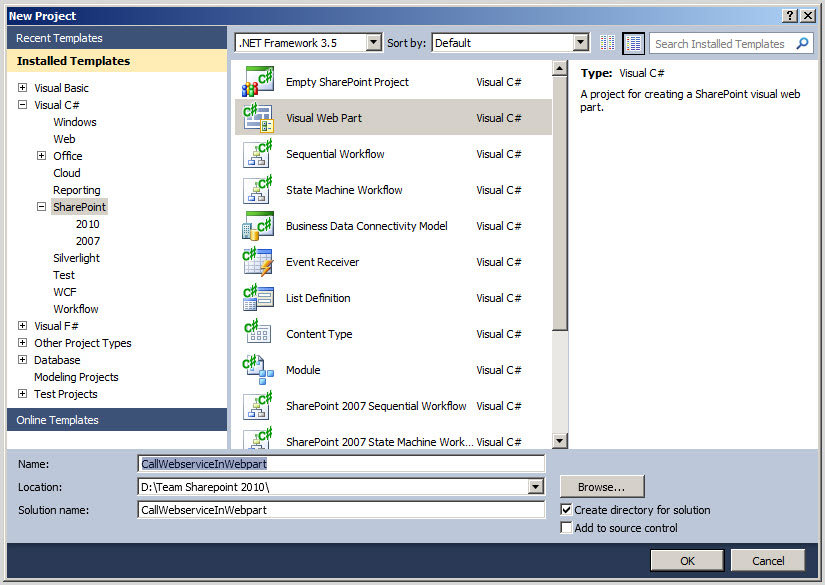
Task: Select the "Event Receiver" template name
Action: pos(322,262)
